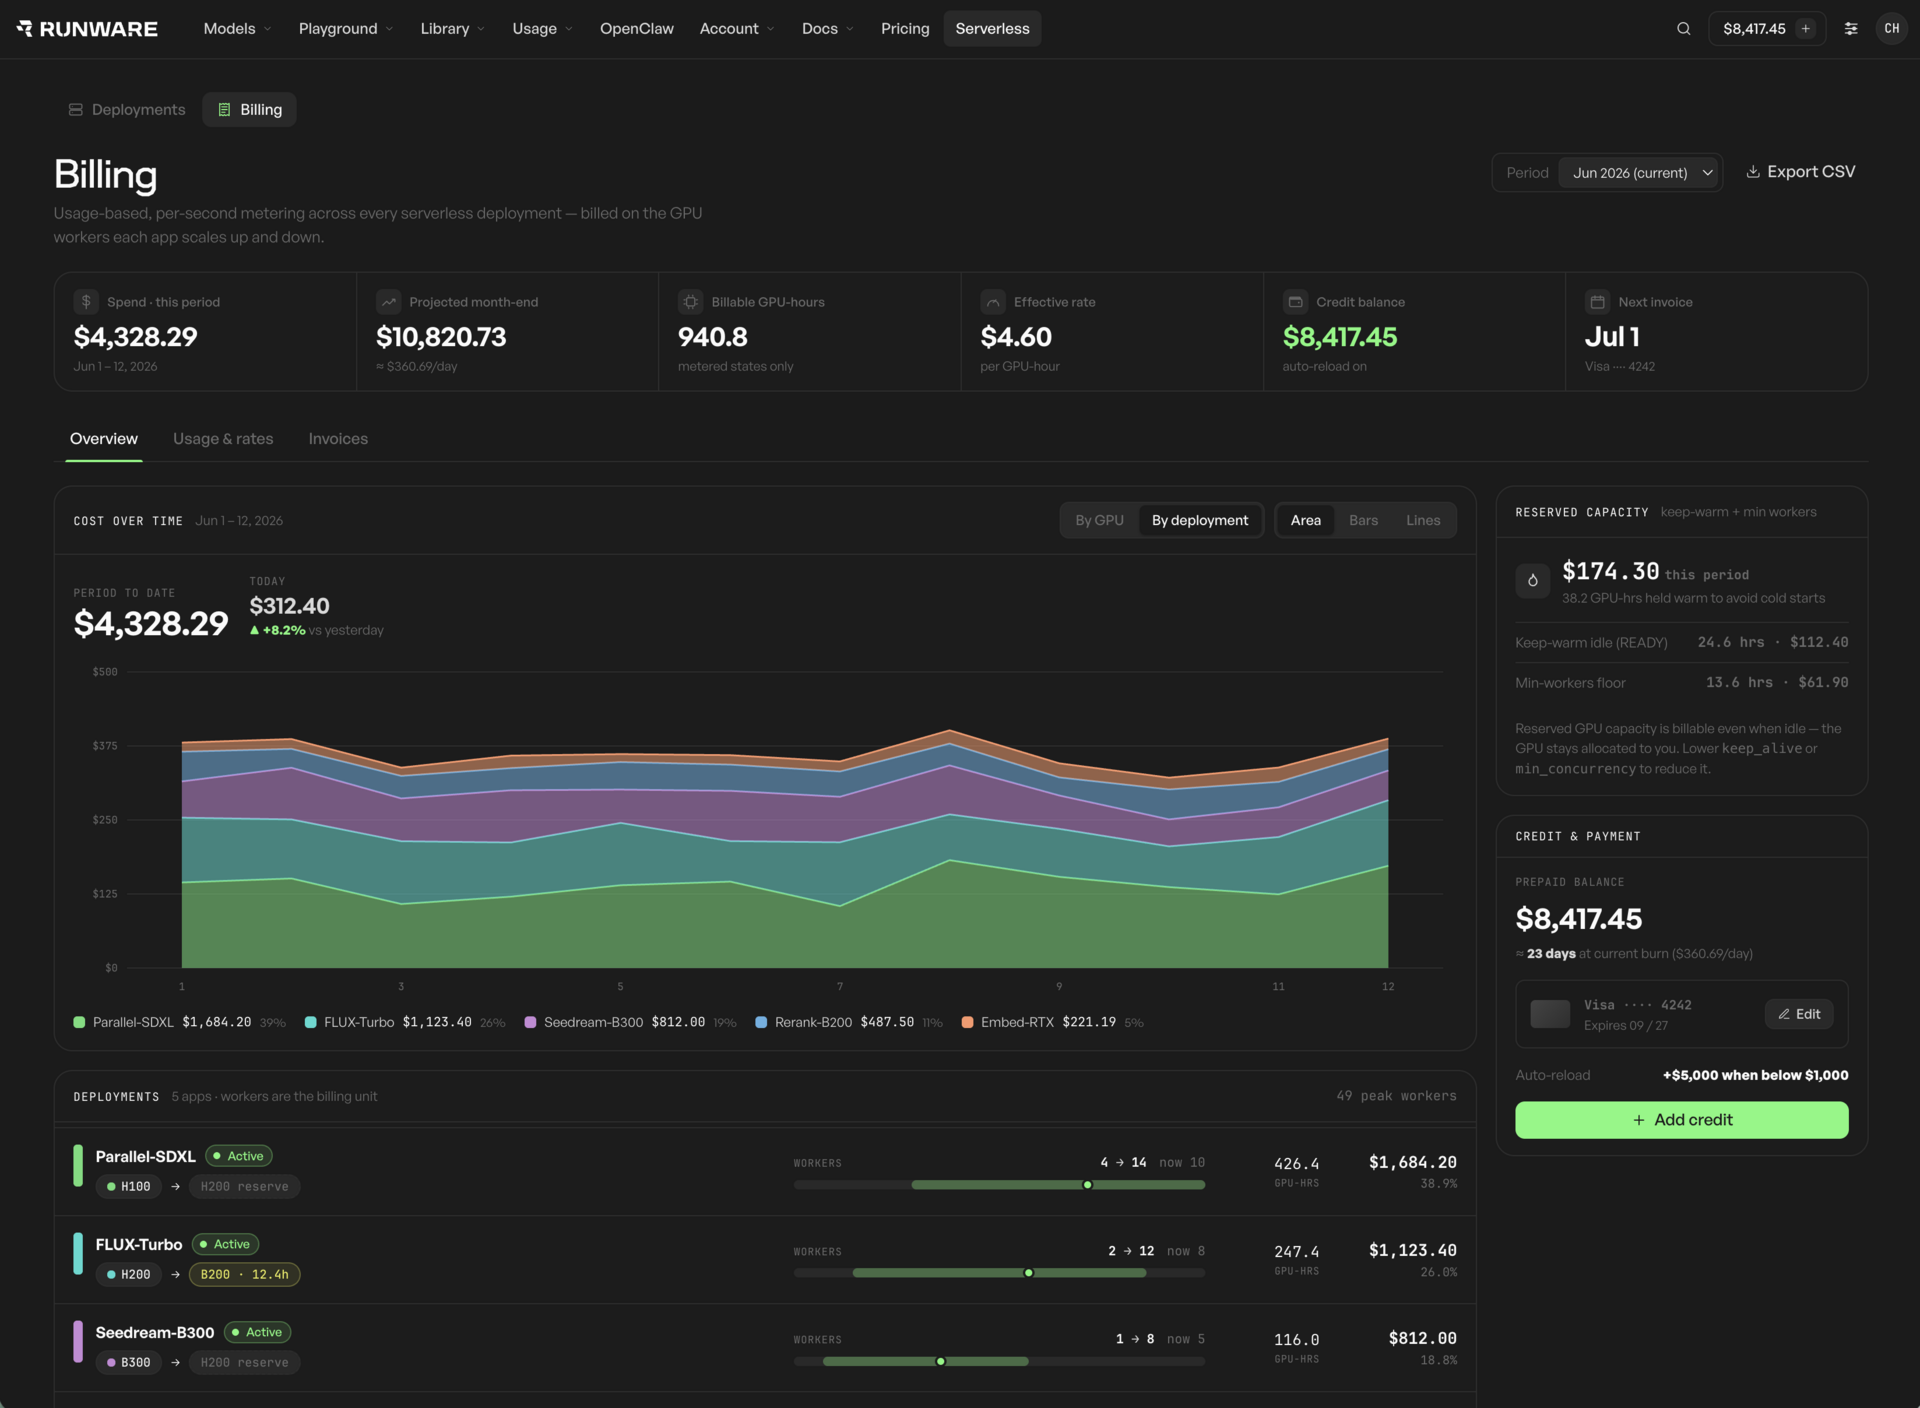Open the Usage dropdown in navbar

[x=542, y=29]
